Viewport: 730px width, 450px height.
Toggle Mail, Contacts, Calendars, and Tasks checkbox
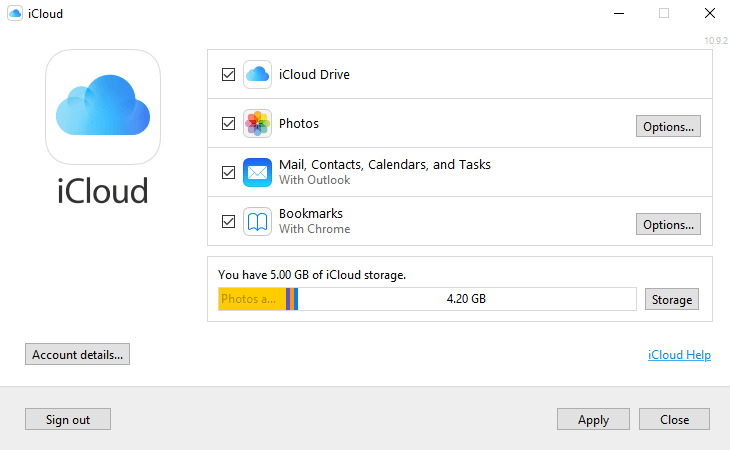click(228, 173)
